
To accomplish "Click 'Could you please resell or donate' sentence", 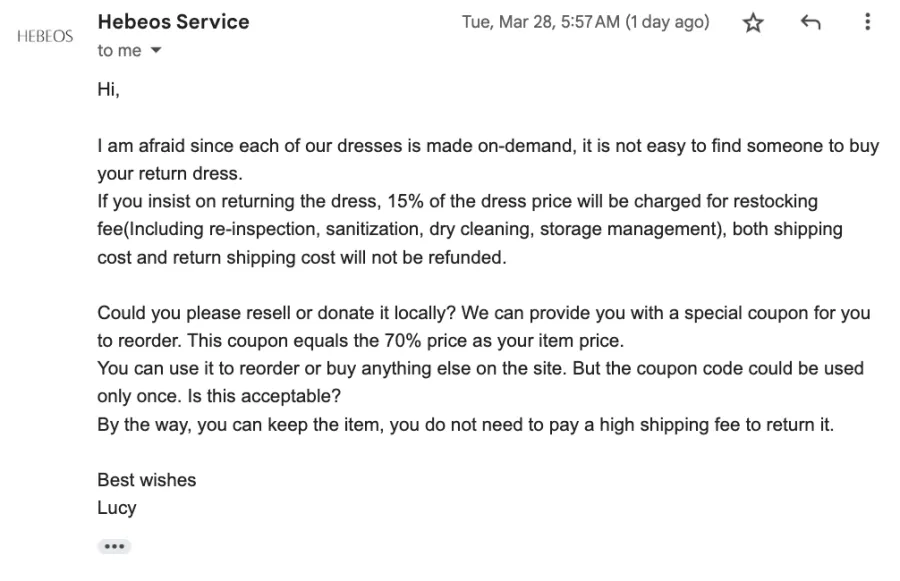I will 277,313.
